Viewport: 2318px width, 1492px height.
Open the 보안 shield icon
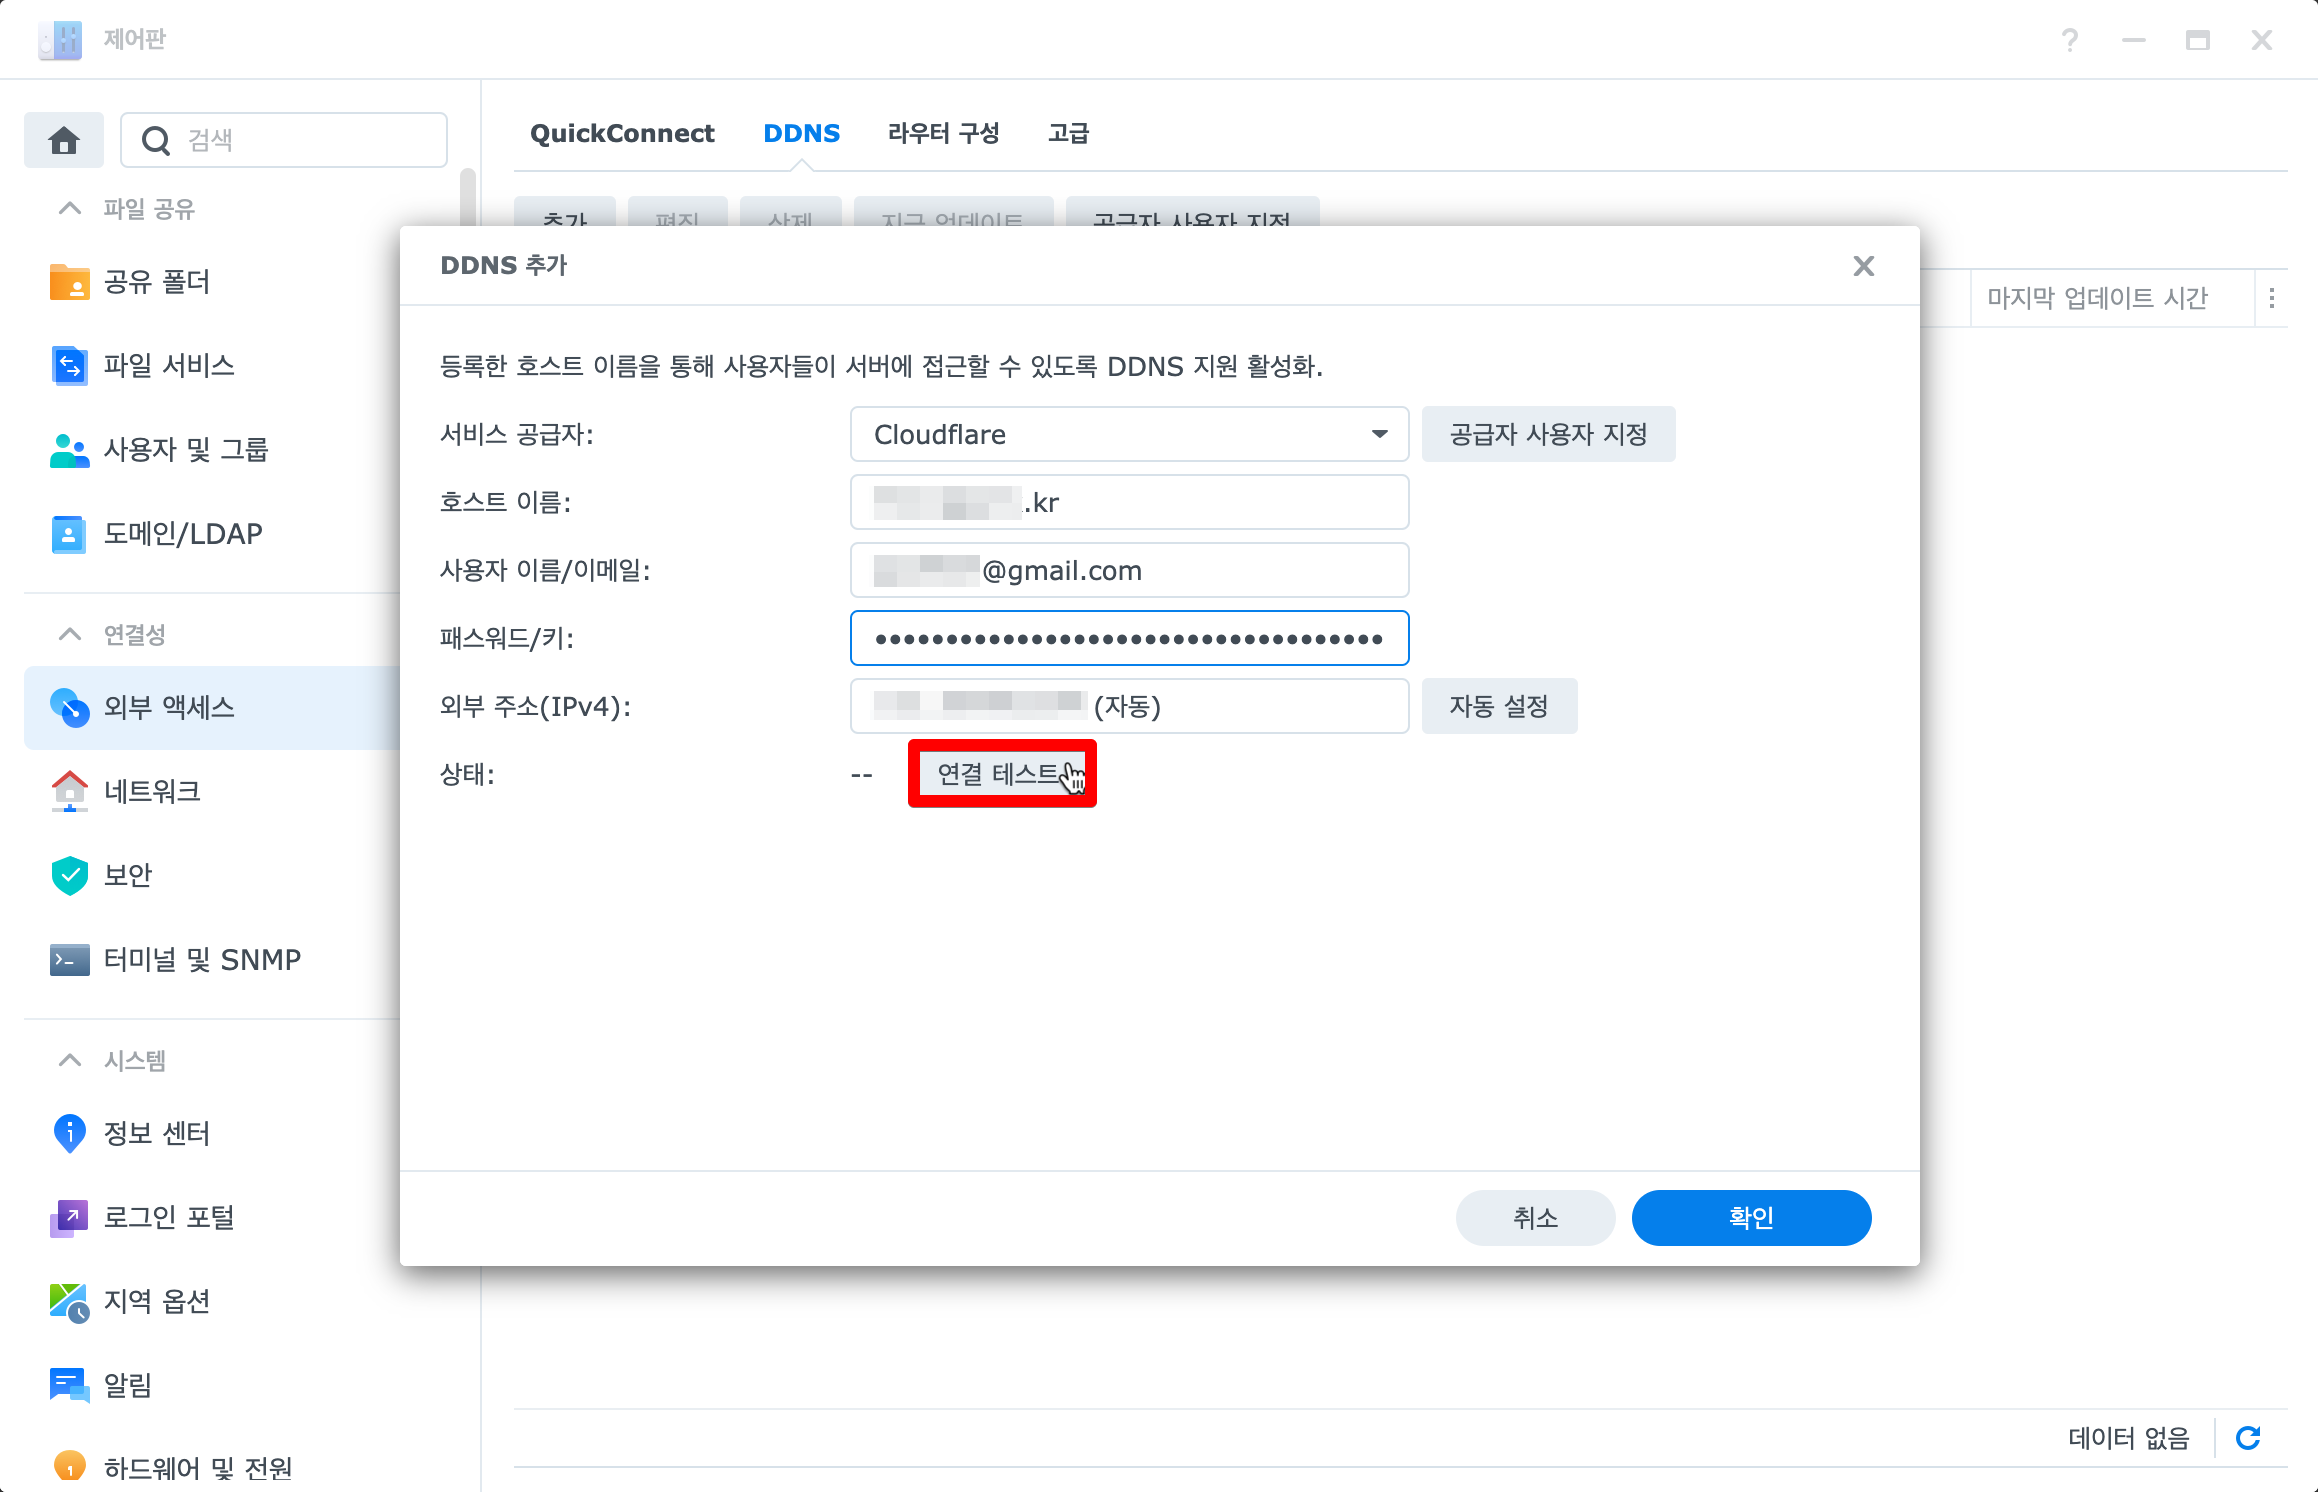coord(69,875)
